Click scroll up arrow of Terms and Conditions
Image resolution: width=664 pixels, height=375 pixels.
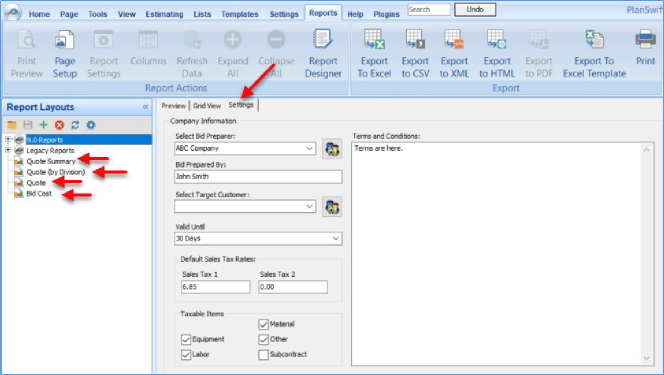[x=647, y=149]
